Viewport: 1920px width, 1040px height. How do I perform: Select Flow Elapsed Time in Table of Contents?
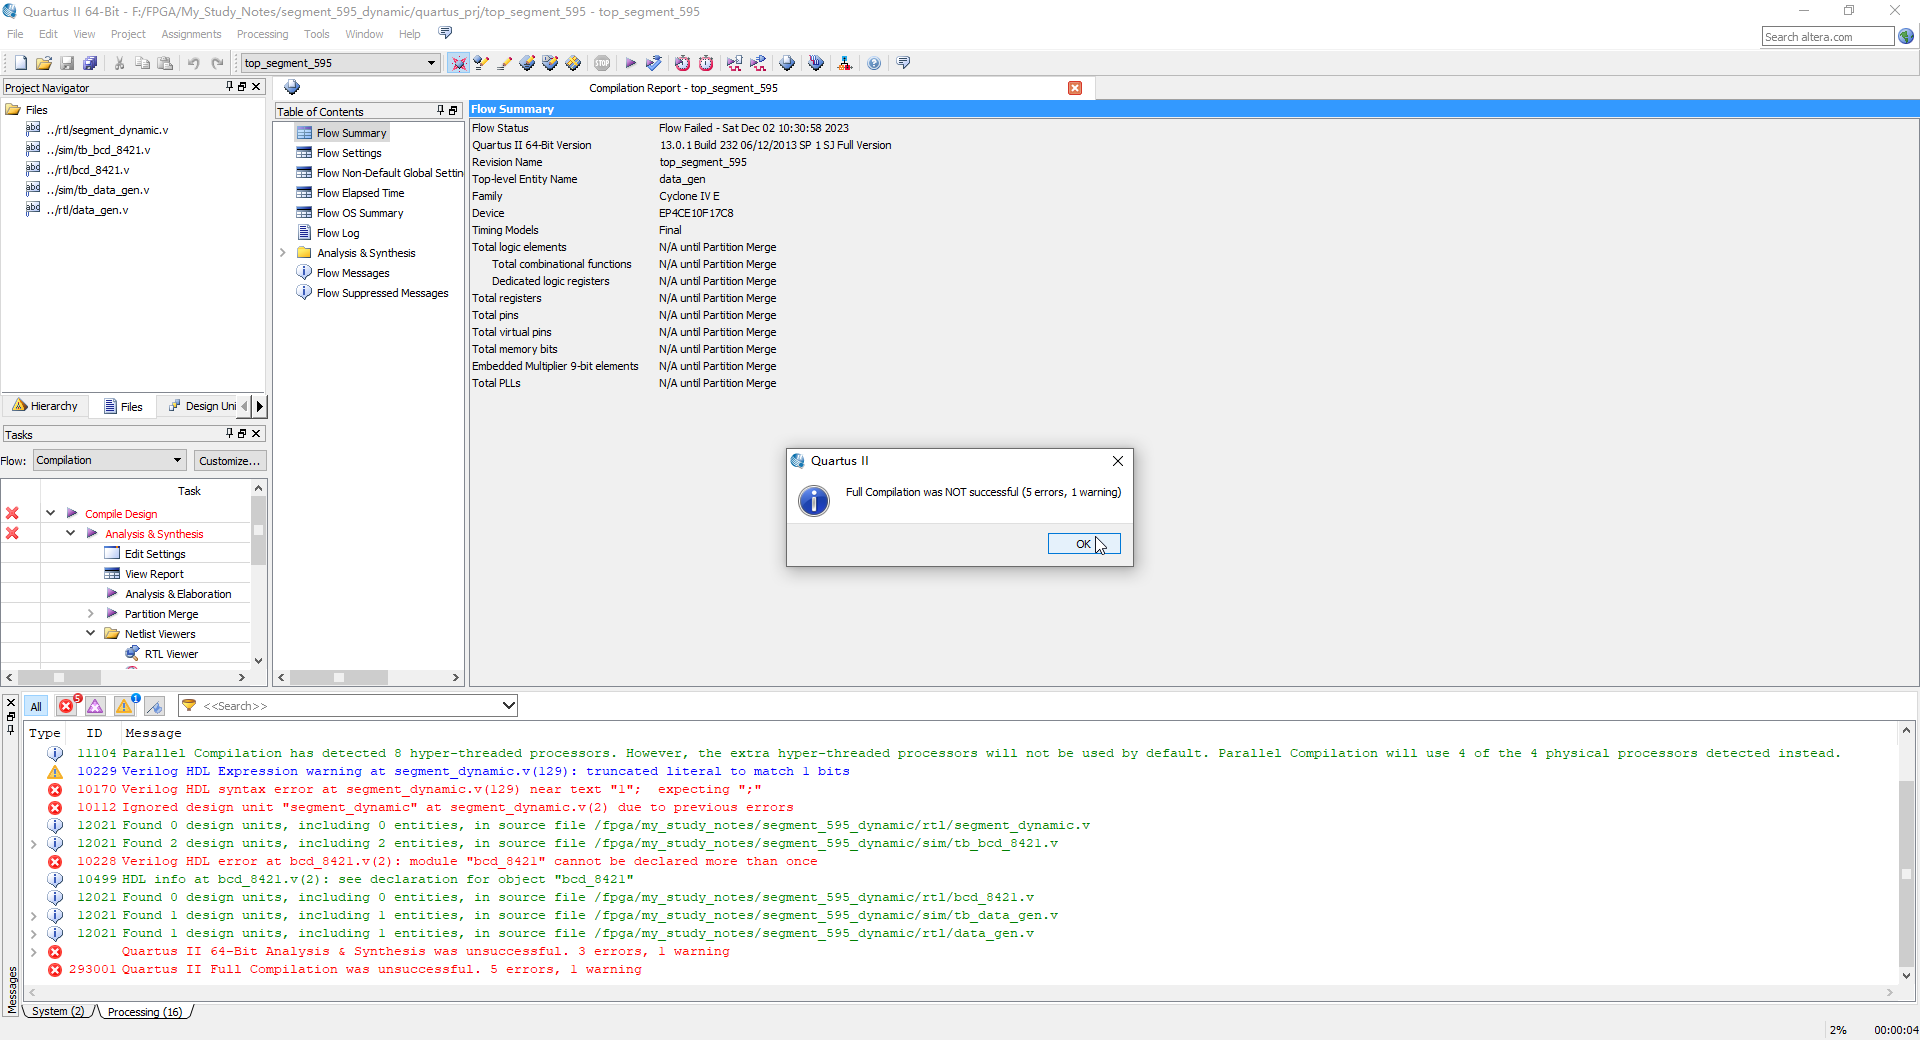[360, 193]
